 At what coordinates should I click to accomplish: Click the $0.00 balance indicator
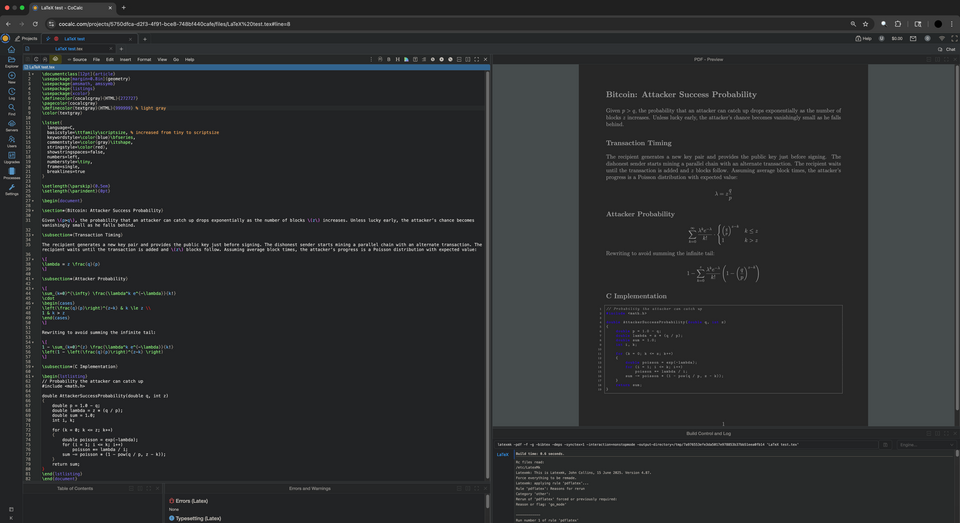point(897,39)
